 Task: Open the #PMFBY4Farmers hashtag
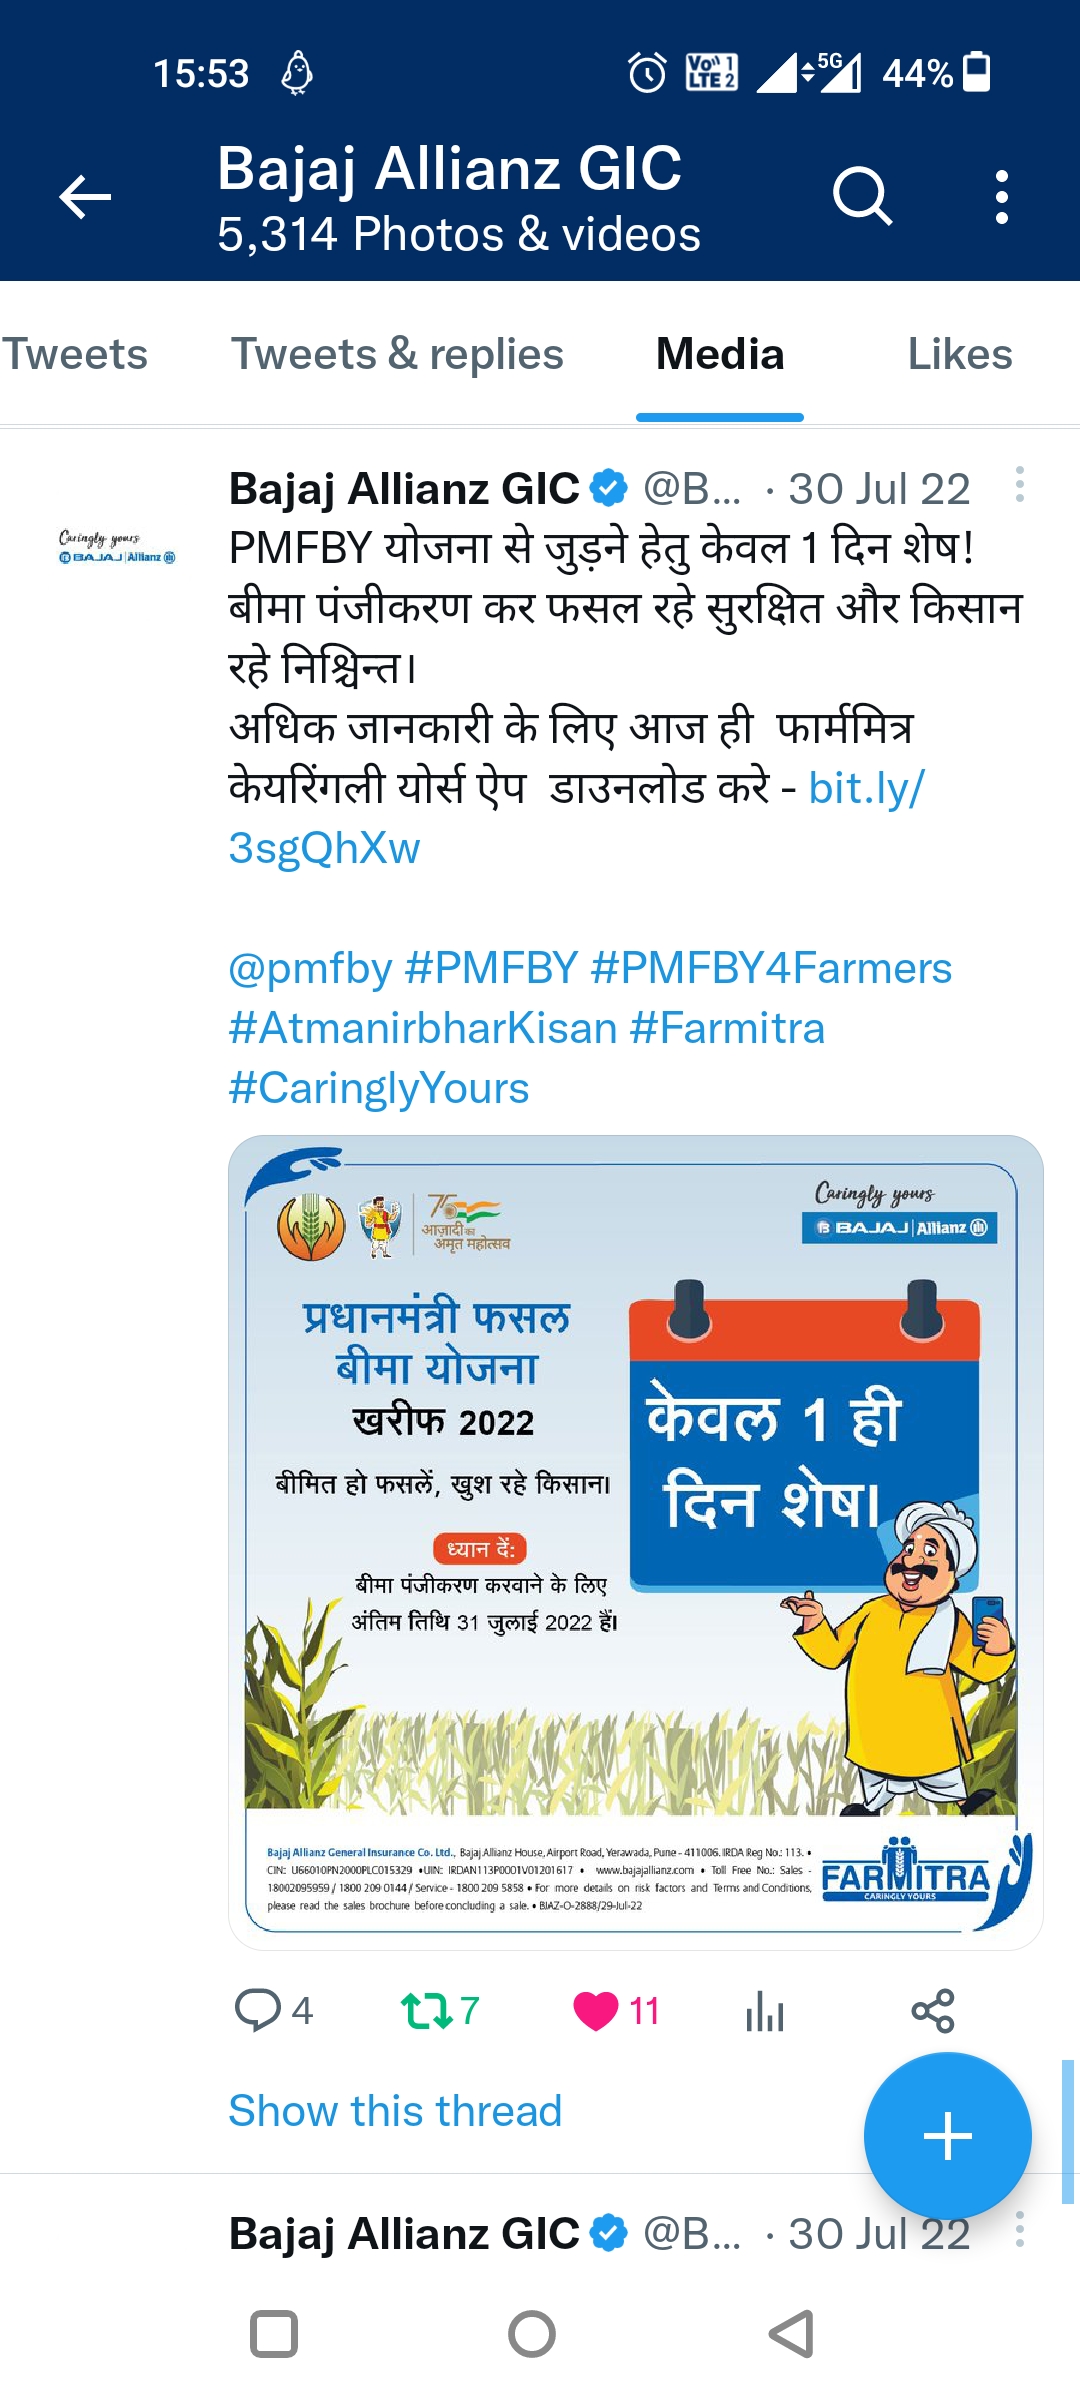[771, 968]
